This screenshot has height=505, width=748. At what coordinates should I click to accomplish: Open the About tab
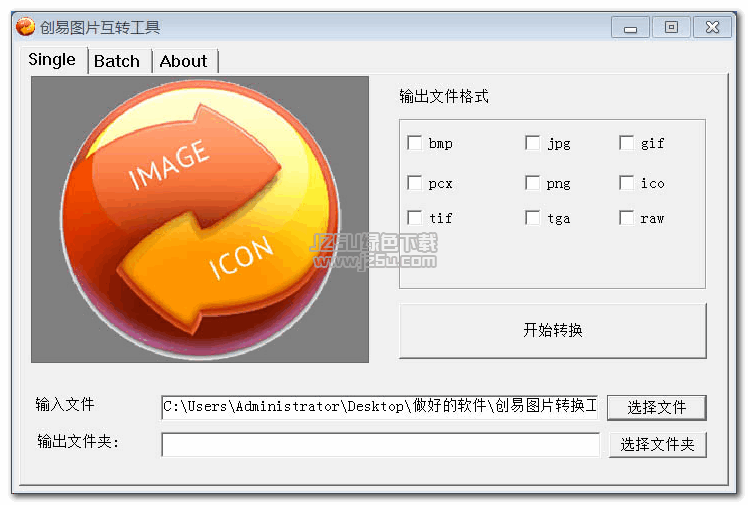point(184,61)
